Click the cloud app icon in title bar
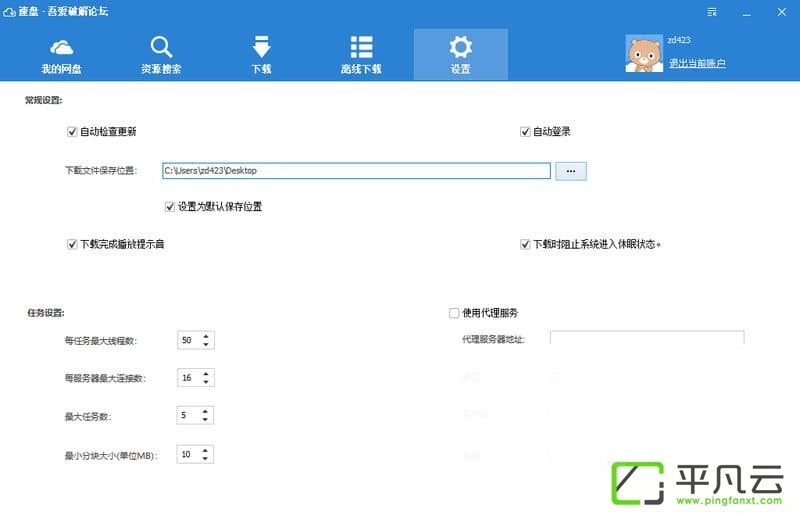The image size is (800, 516). coord(9,12)
